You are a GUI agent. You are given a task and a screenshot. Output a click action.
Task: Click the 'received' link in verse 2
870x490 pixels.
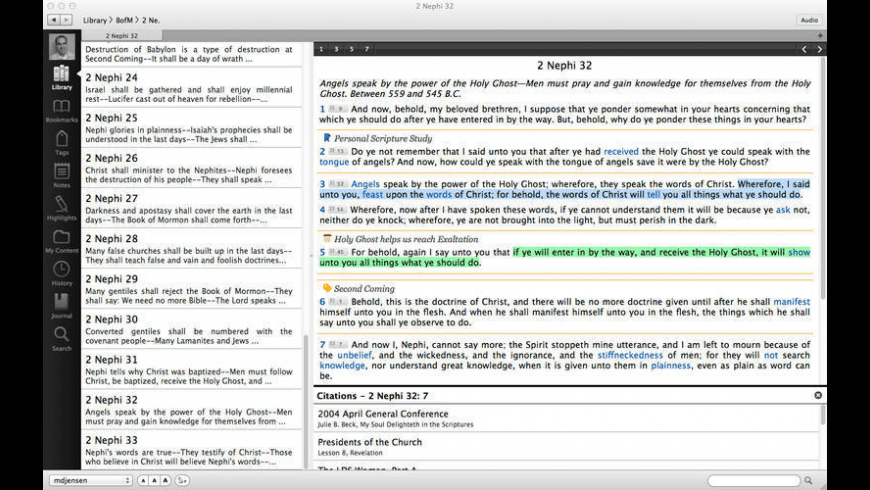(x=621, y=151)
